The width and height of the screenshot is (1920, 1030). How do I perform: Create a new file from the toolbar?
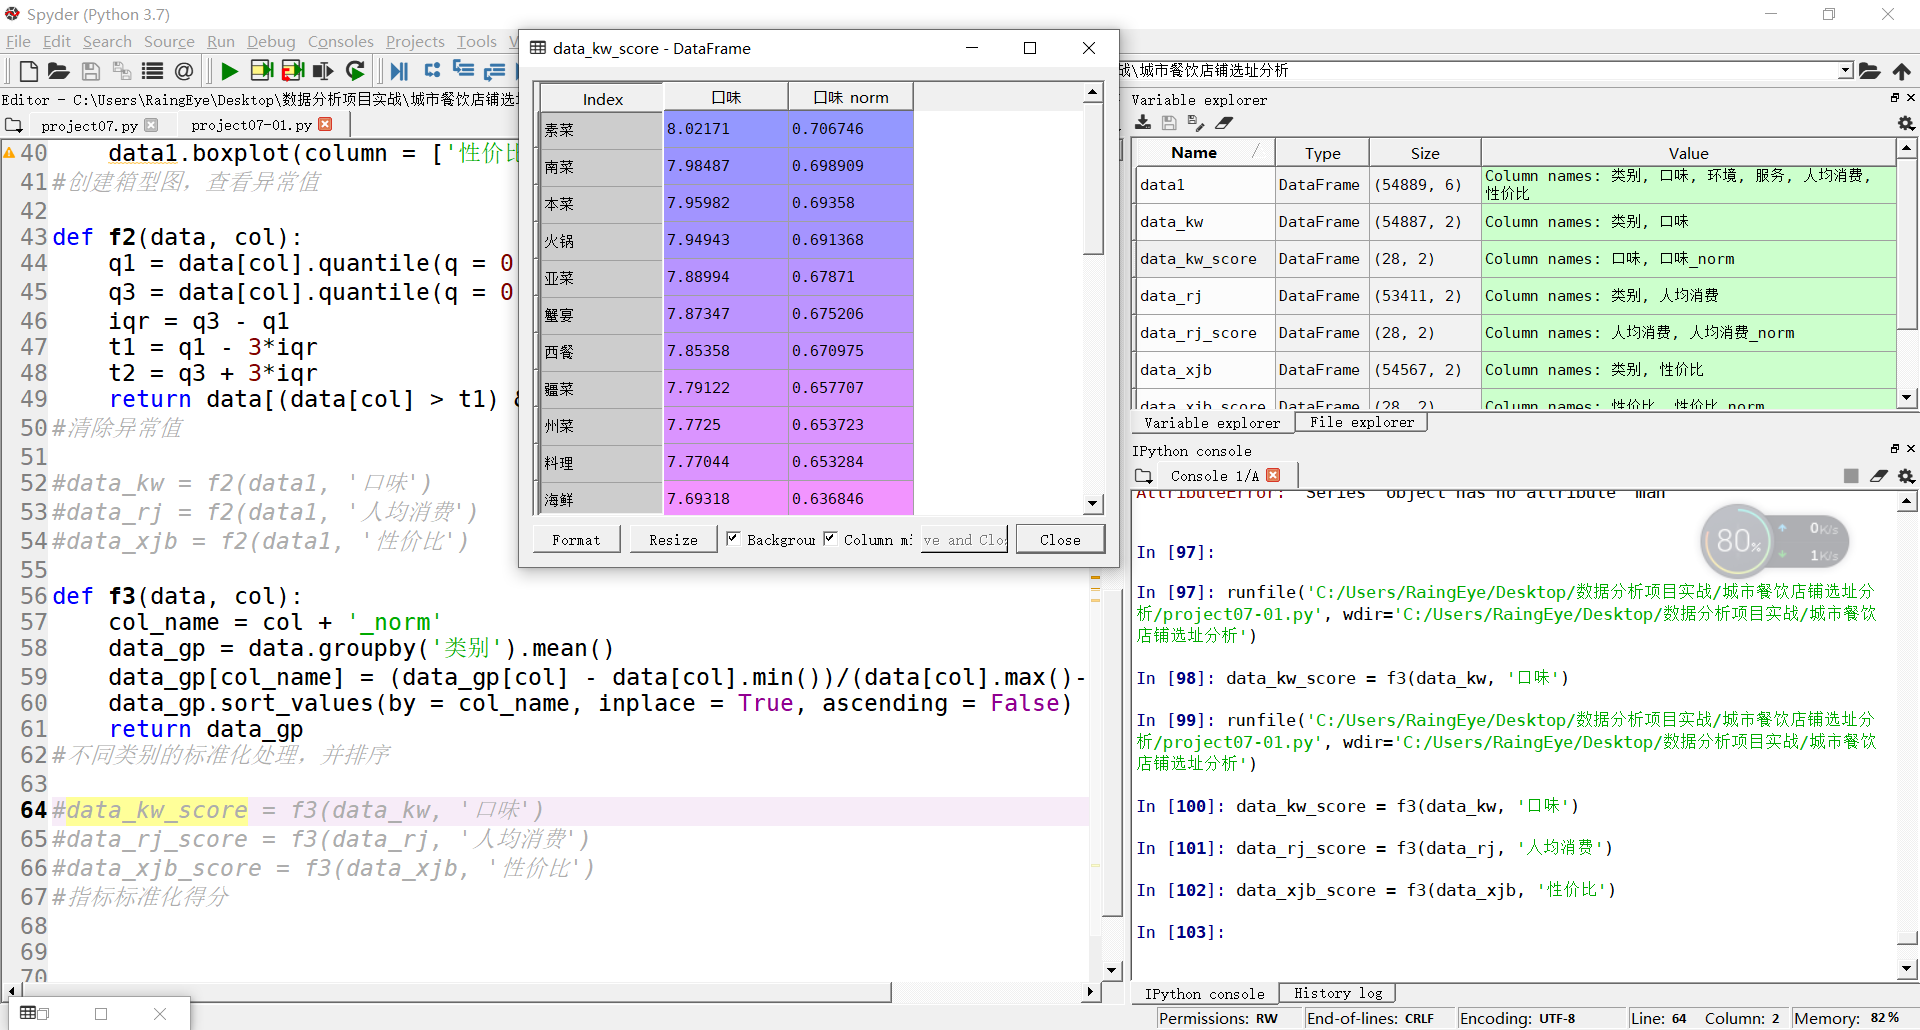[28, 71]
